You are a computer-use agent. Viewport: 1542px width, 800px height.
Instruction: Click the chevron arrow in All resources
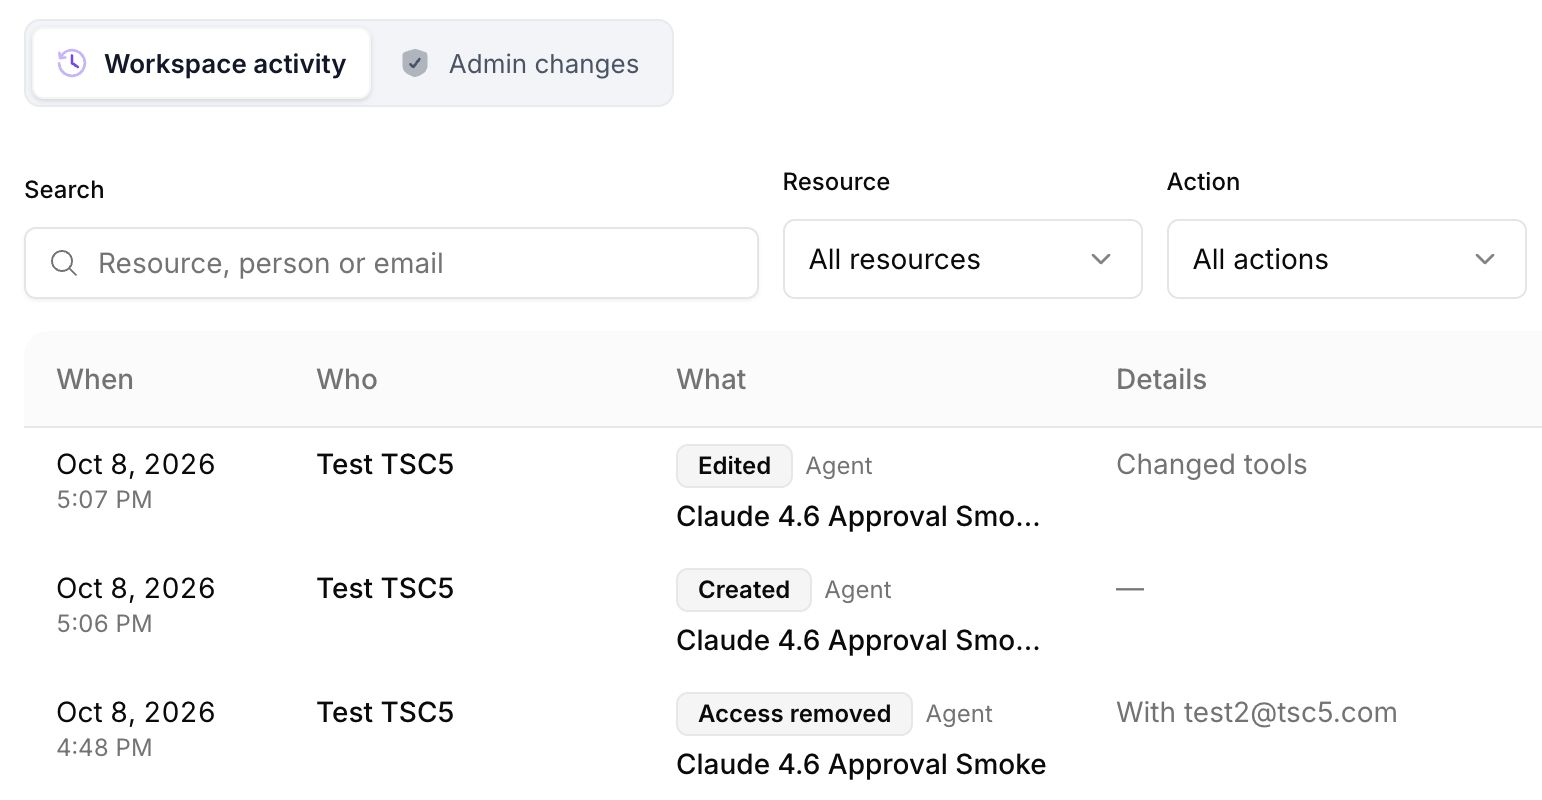(x=1101, y=259)
